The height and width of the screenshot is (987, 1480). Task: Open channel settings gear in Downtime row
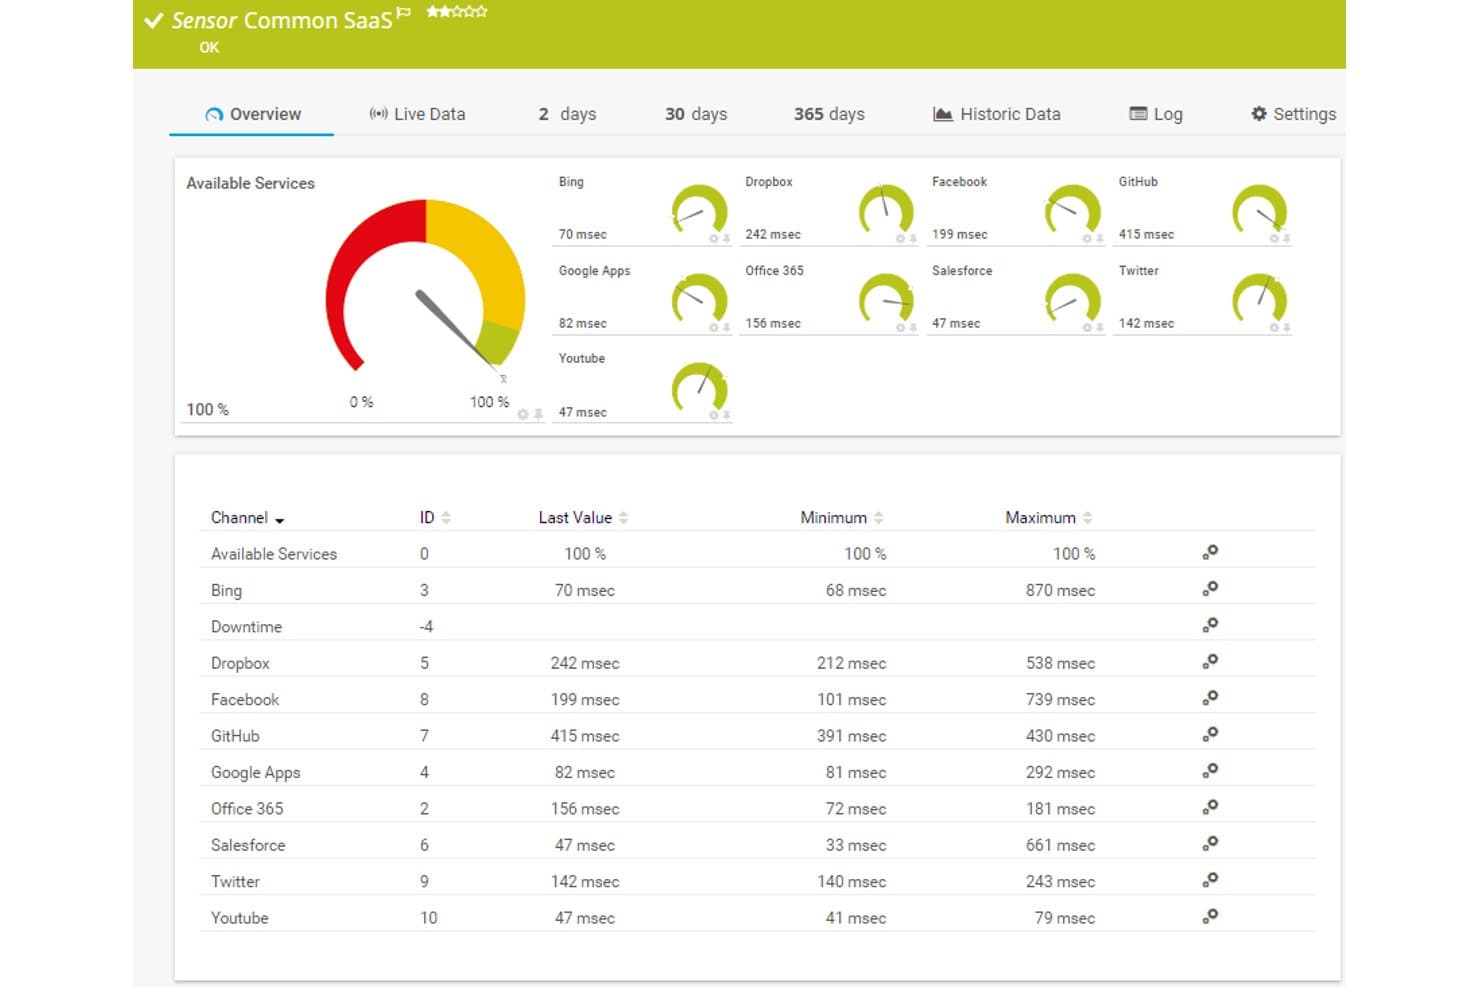pyautogui.click(x=1210, y=625)
